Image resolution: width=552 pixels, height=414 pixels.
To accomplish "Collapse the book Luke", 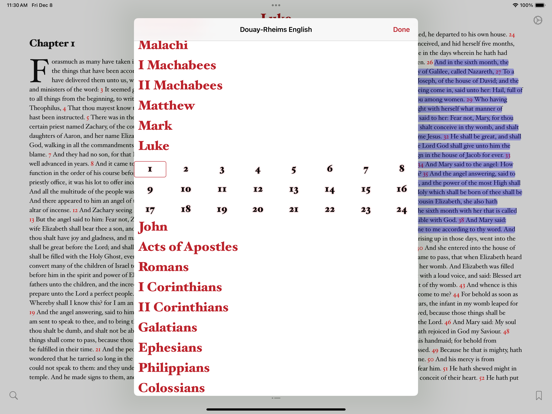I will point(153,146).
